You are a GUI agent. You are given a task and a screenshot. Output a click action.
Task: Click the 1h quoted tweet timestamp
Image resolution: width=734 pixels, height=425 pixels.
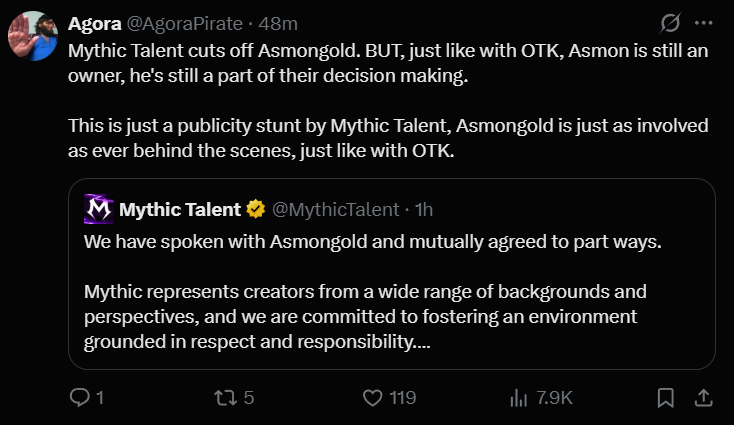click(423, 209)
